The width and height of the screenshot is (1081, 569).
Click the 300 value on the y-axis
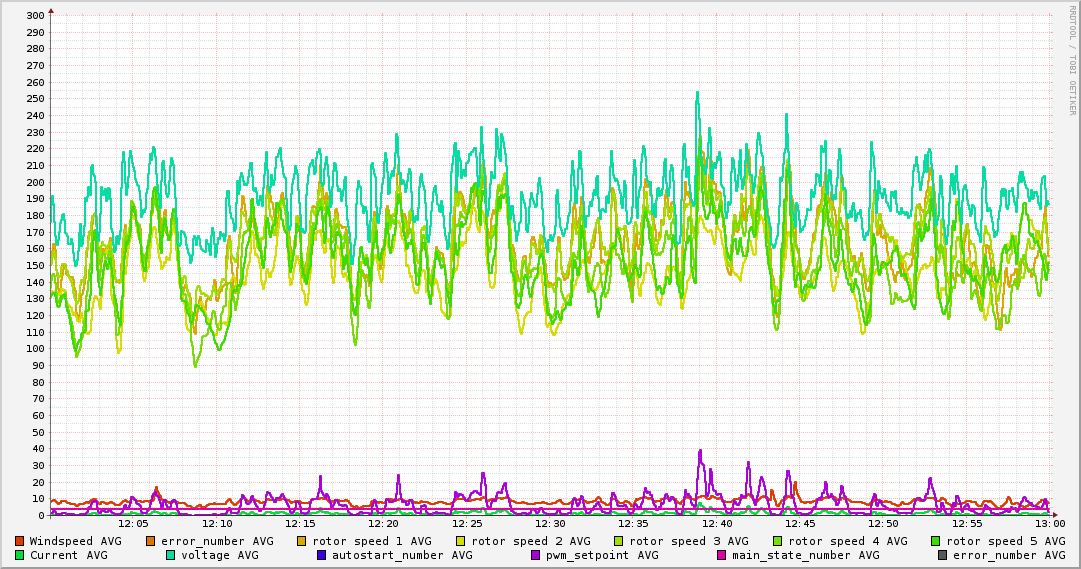36,16
